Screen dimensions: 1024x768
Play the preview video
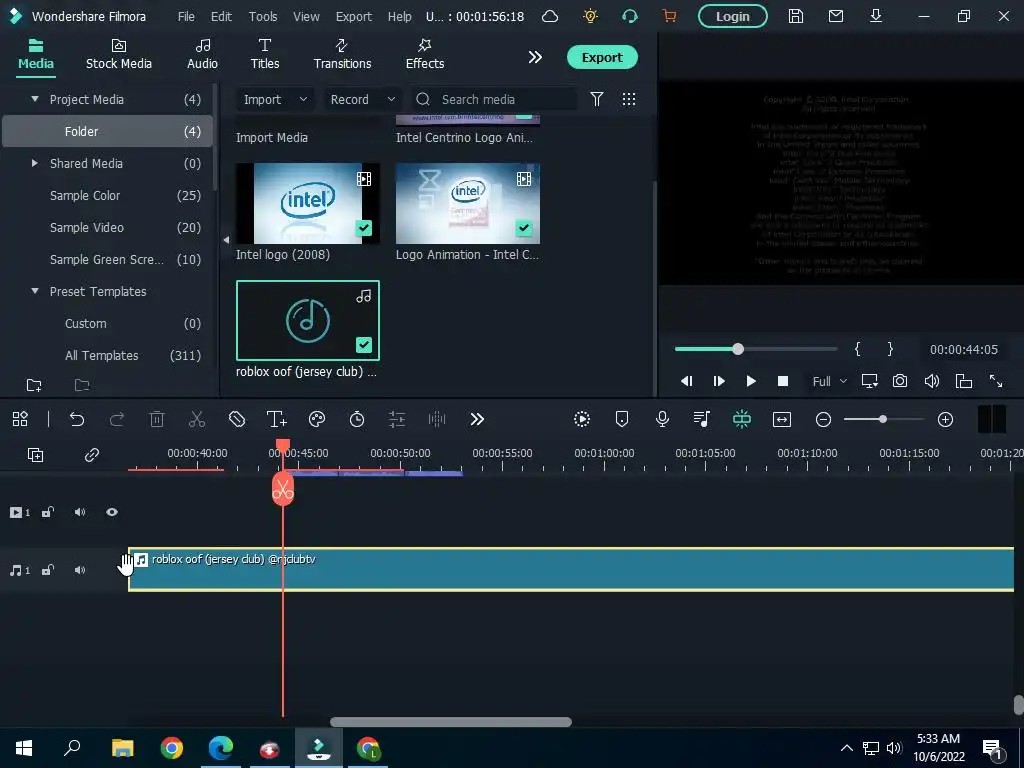click(x=750, y=381)
